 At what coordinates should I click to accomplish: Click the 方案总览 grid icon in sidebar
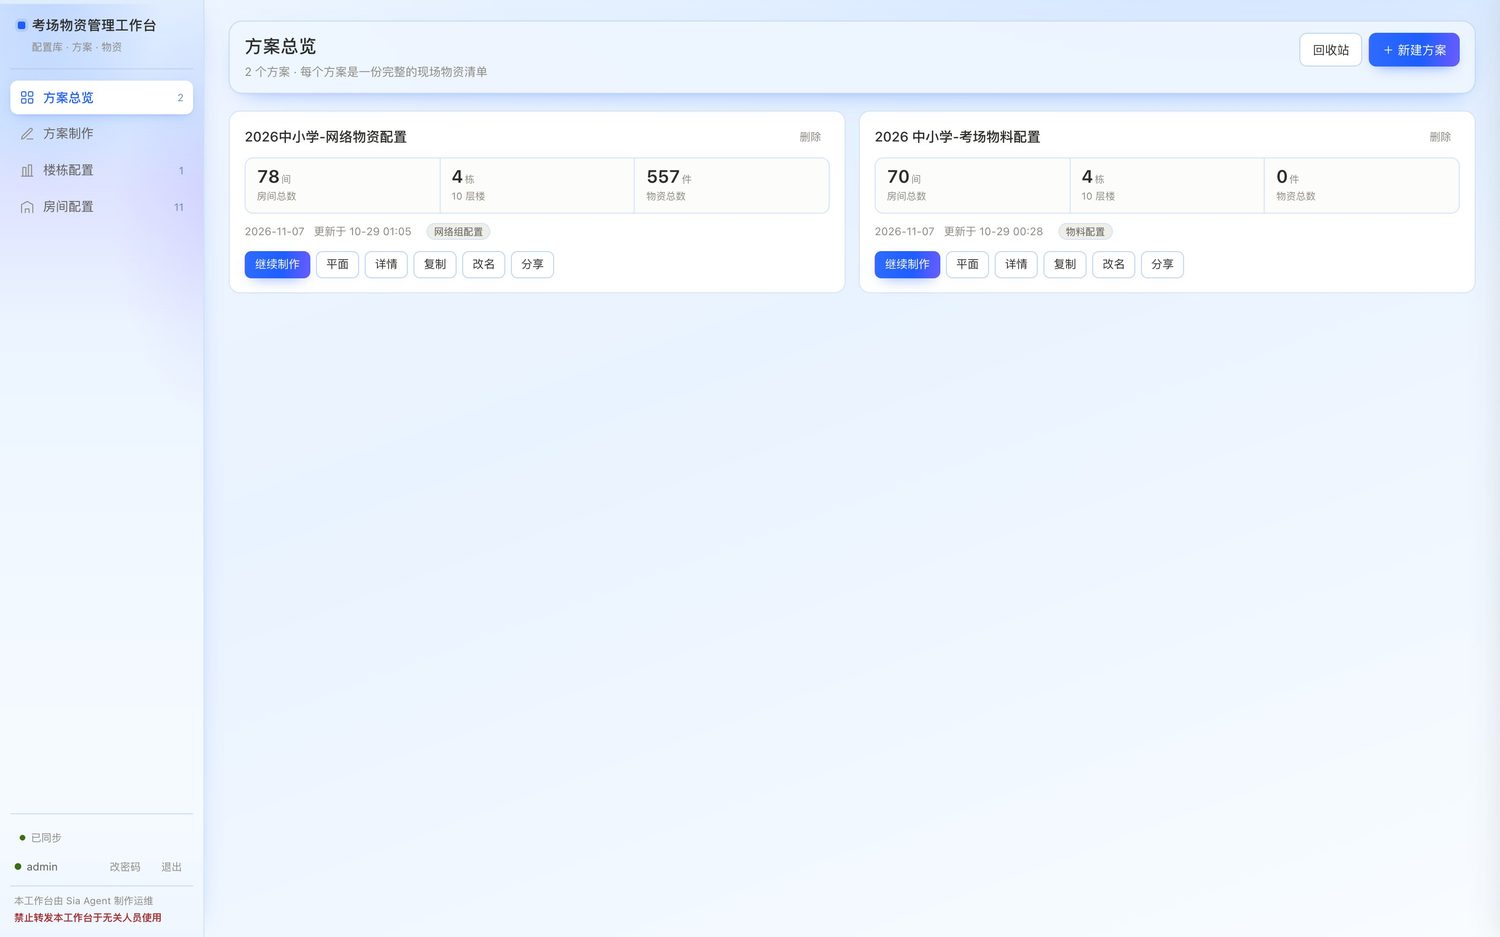click(x=27, y=98)
